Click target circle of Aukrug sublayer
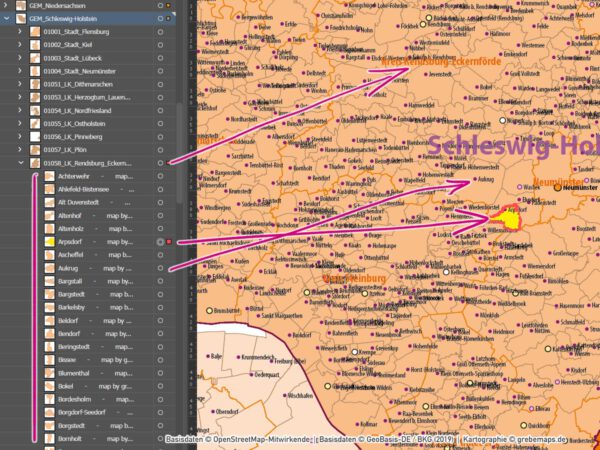Viewport: 600px width, 450px height. [x=160, y=268]
